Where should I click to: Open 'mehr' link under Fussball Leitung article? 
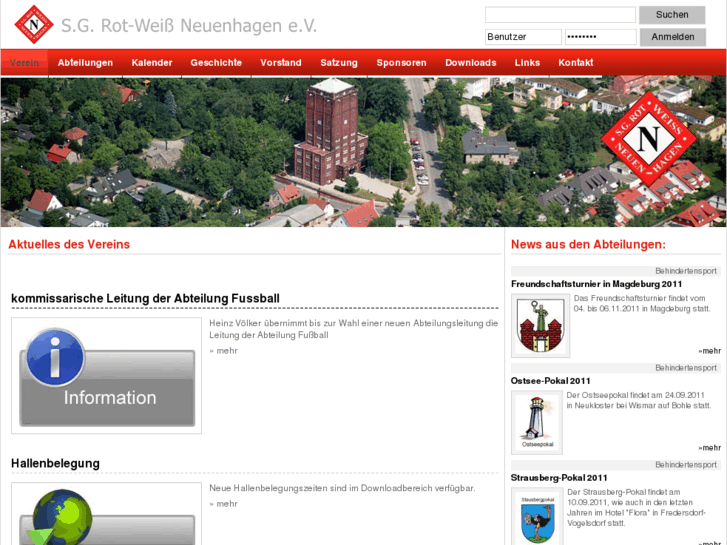tap(225, 350)
